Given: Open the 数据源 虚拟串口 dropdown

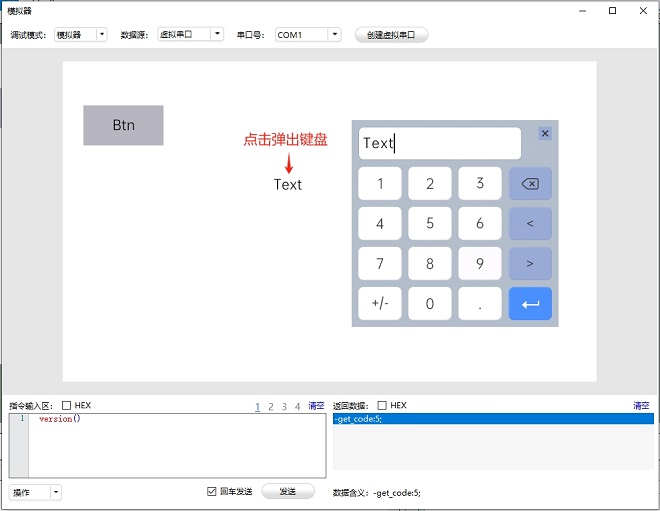Looking at the screenshot, I should [x=190, y=34].
